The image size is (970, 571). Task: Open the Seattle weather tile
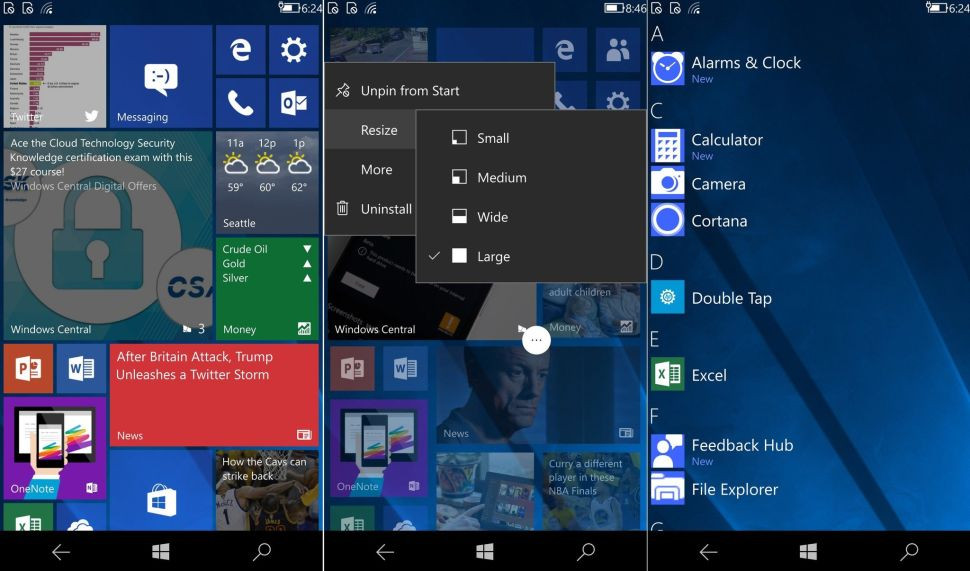click(267, 182)
